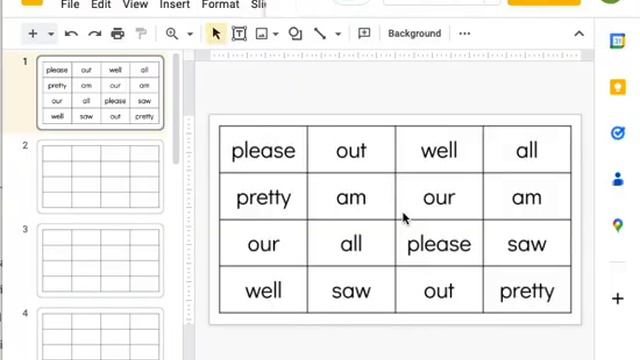Select slide 3 thumbnail
The height and width of the screenshot is (360, 640).
[x=100, y=260]
